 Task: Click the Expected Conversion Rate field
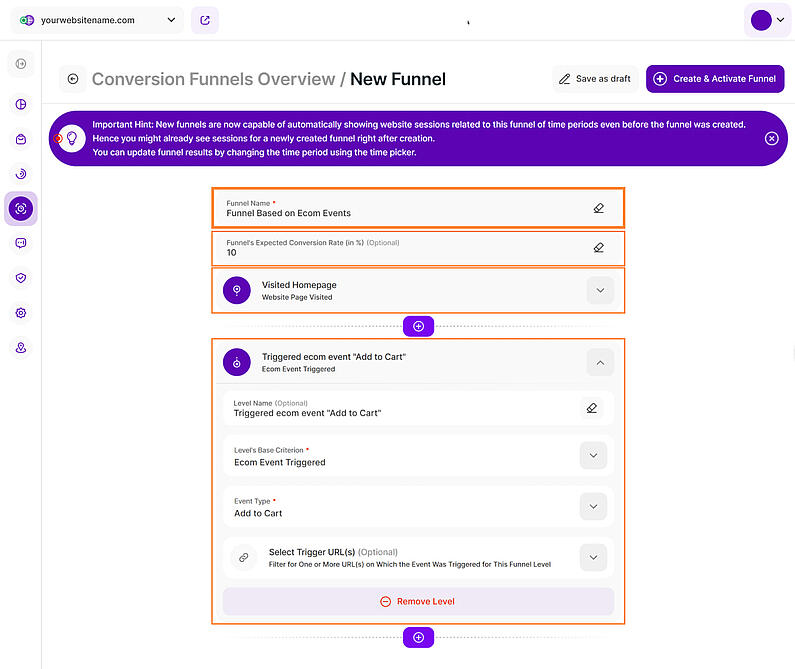(418, 248)
